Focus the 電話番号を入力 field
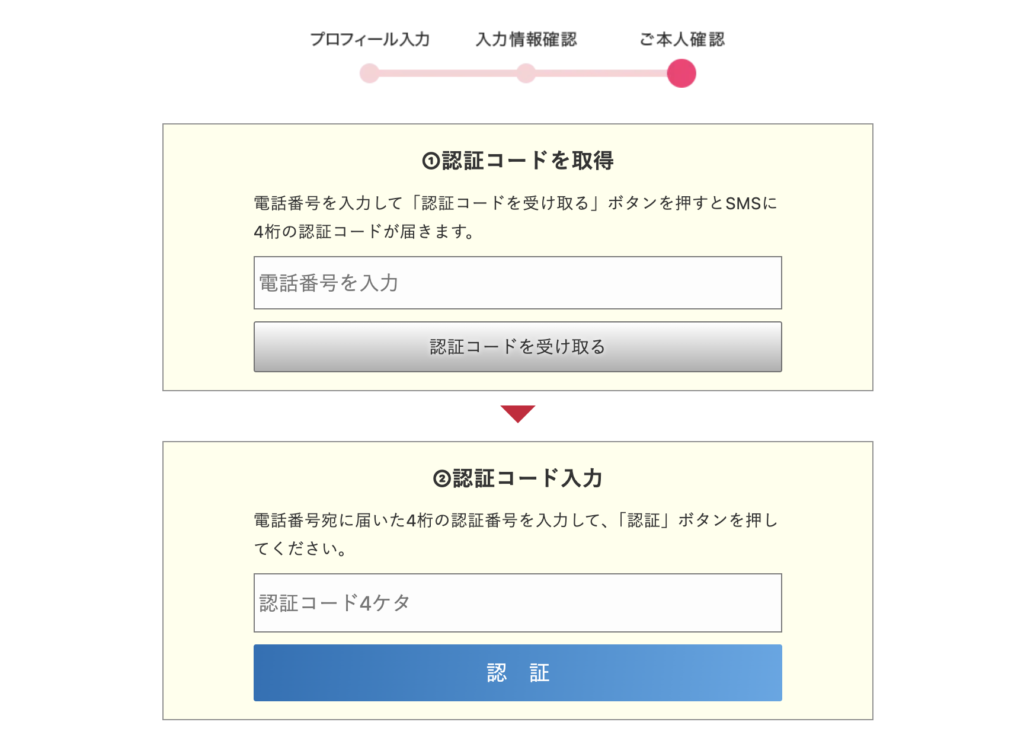 517,283
